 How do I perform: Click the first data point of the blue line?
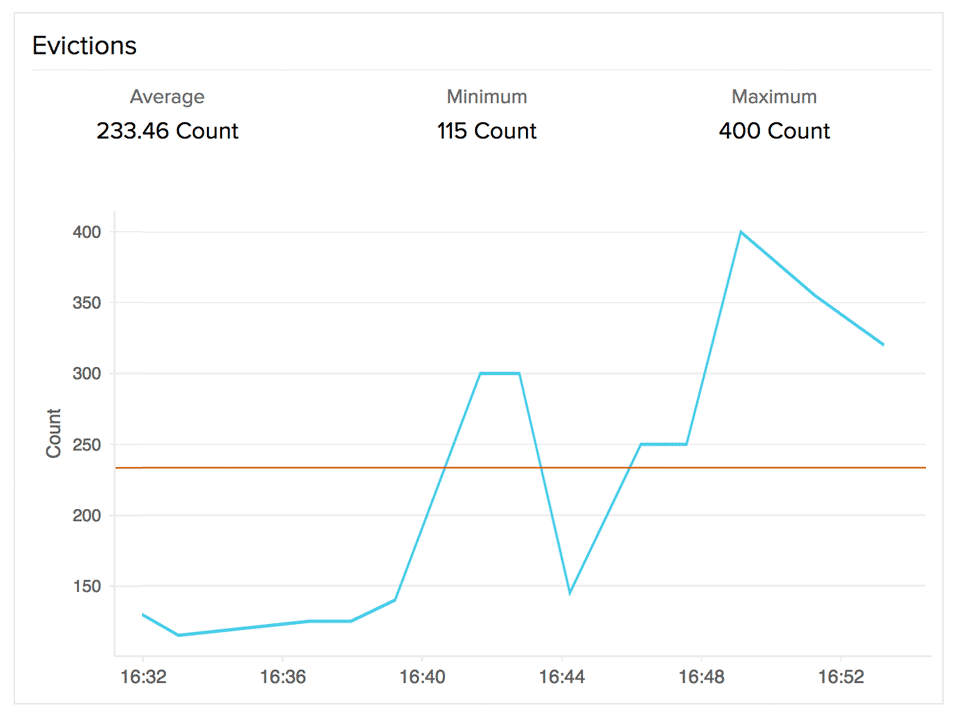click(x=143, y=614)
